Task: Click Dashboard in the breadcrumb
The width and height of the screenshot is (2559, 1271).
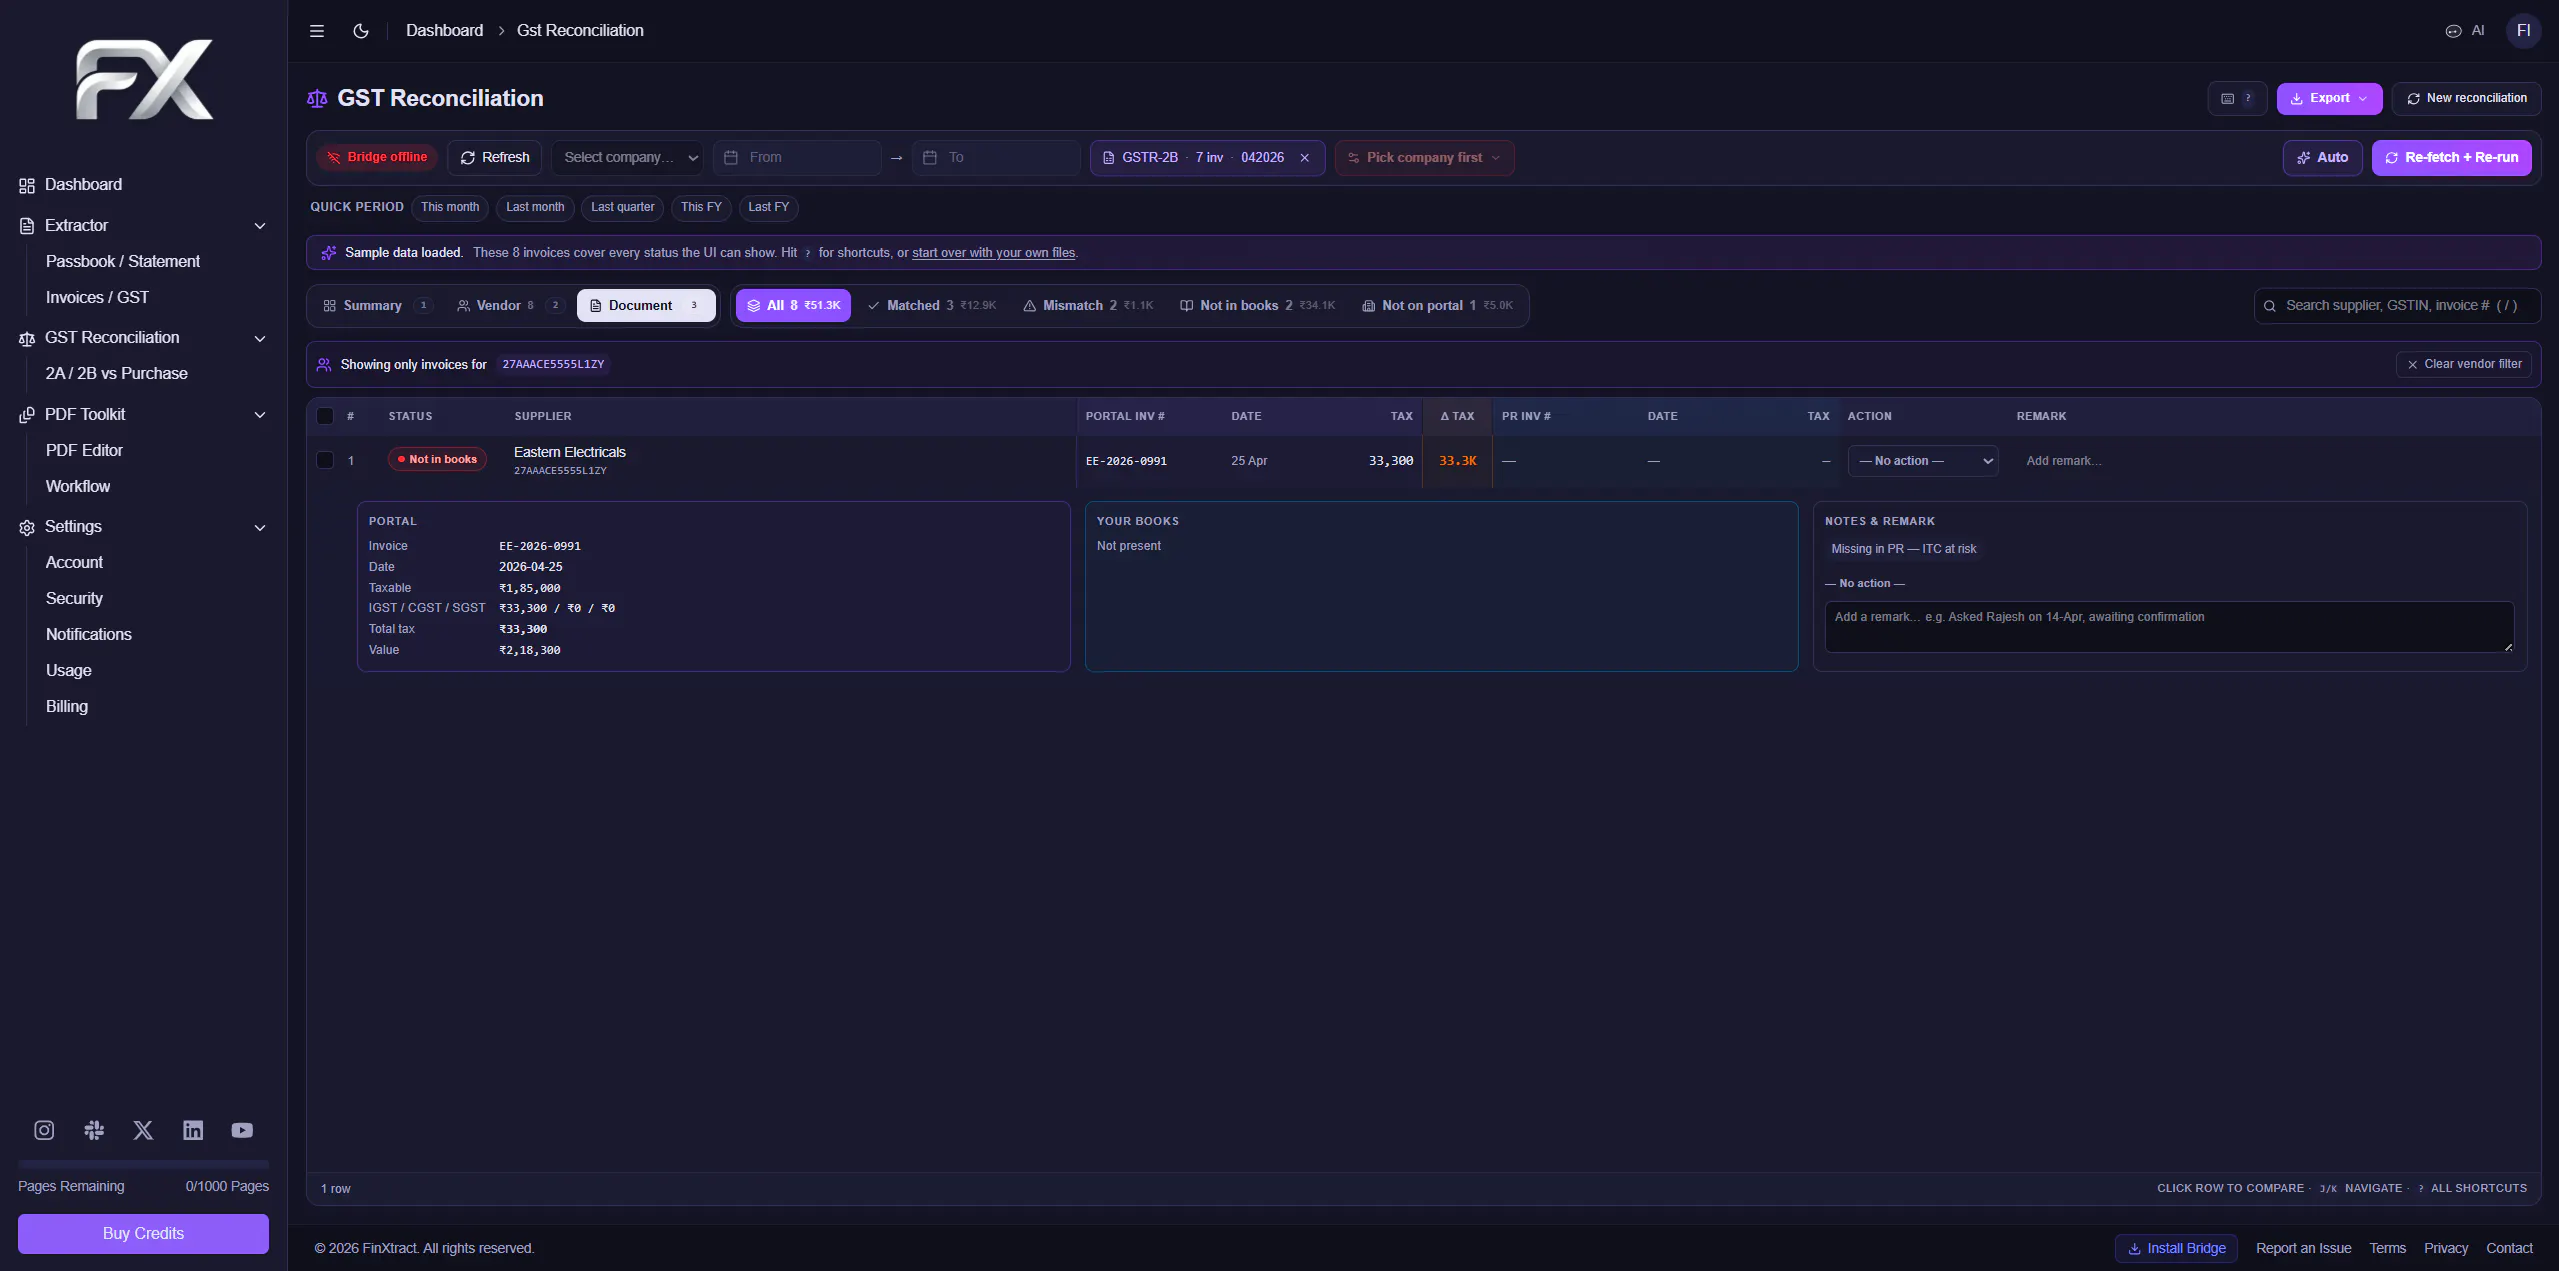Action: pos(444,31)
